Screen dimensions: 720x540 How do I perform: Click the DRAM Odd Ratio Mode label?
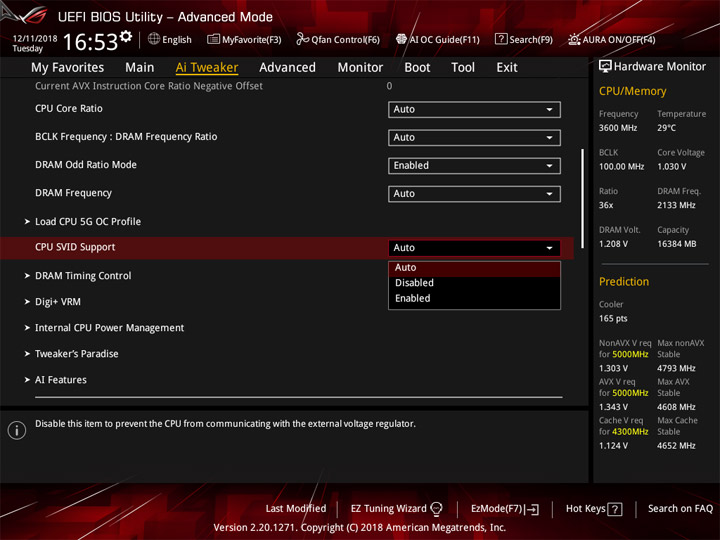[86, 165]
